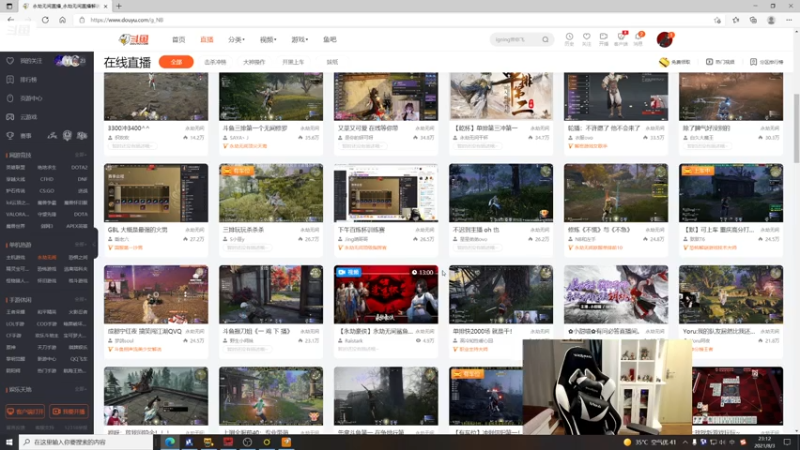
Task: Click the orange client-open button in sidebar
Action: click(x=24, y=411)
